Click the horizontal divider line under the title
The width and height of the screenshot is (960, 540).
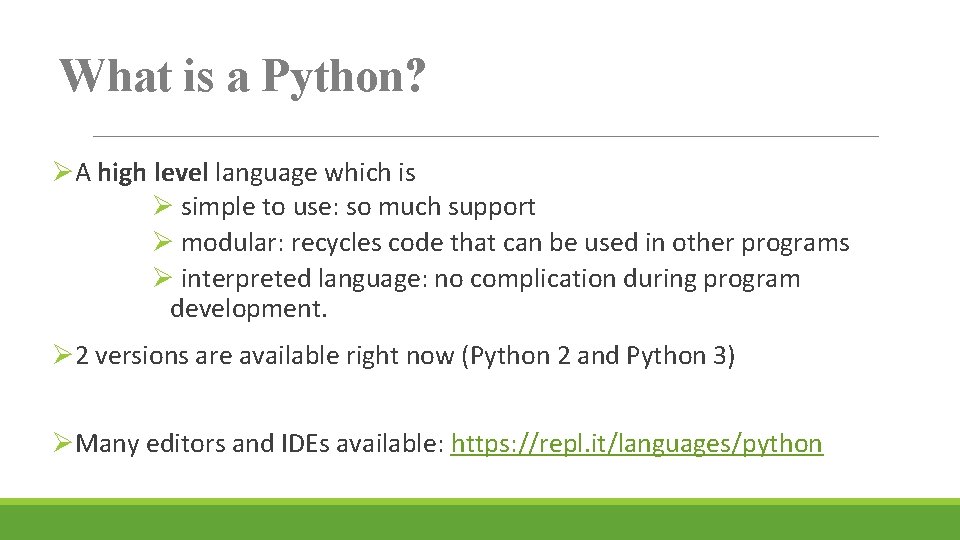[485, 136]
